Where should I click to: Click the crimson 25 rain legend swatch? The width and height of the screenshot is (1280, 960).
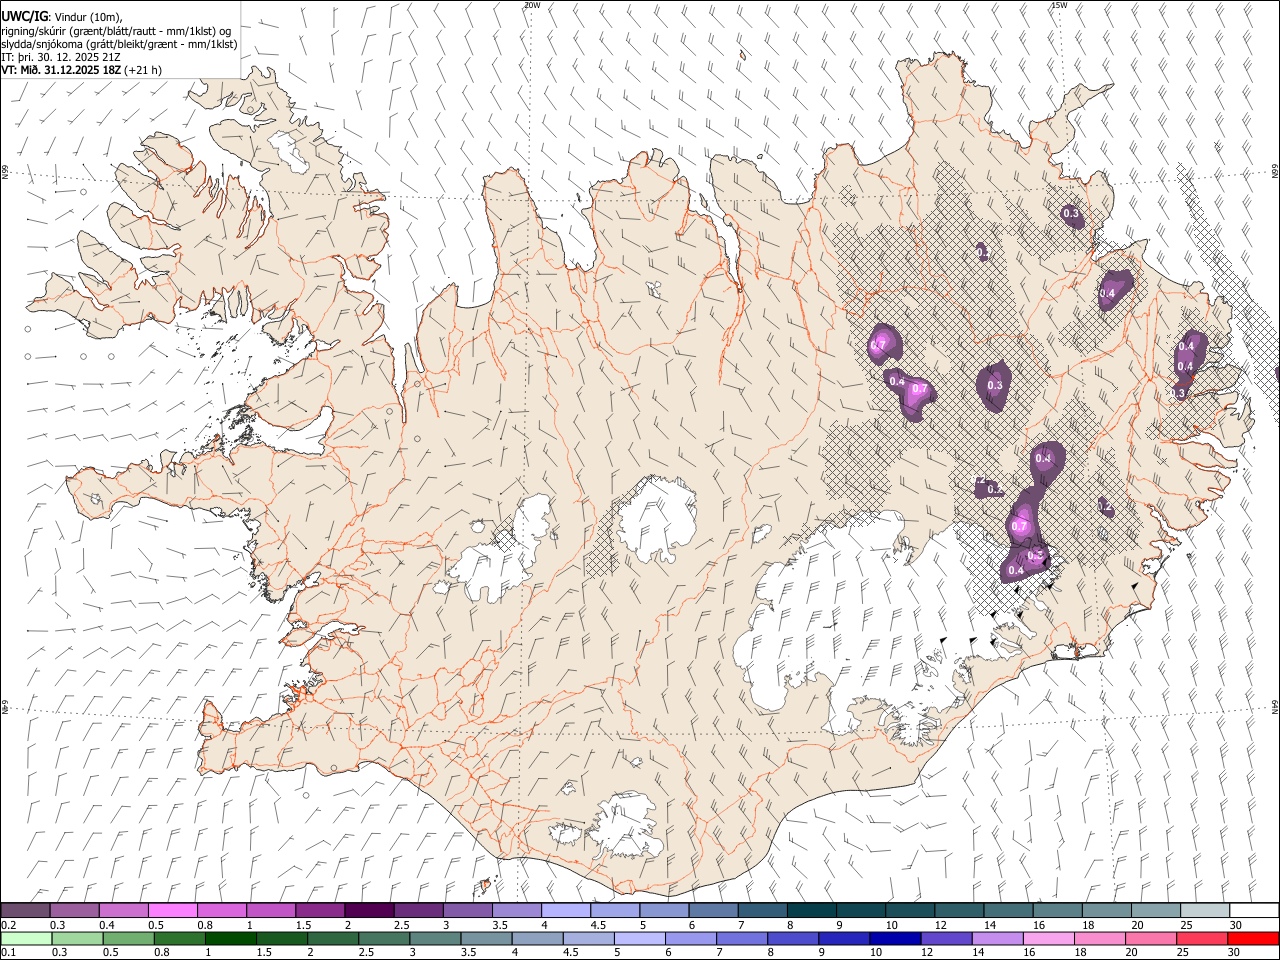(x=1201, y=938)
